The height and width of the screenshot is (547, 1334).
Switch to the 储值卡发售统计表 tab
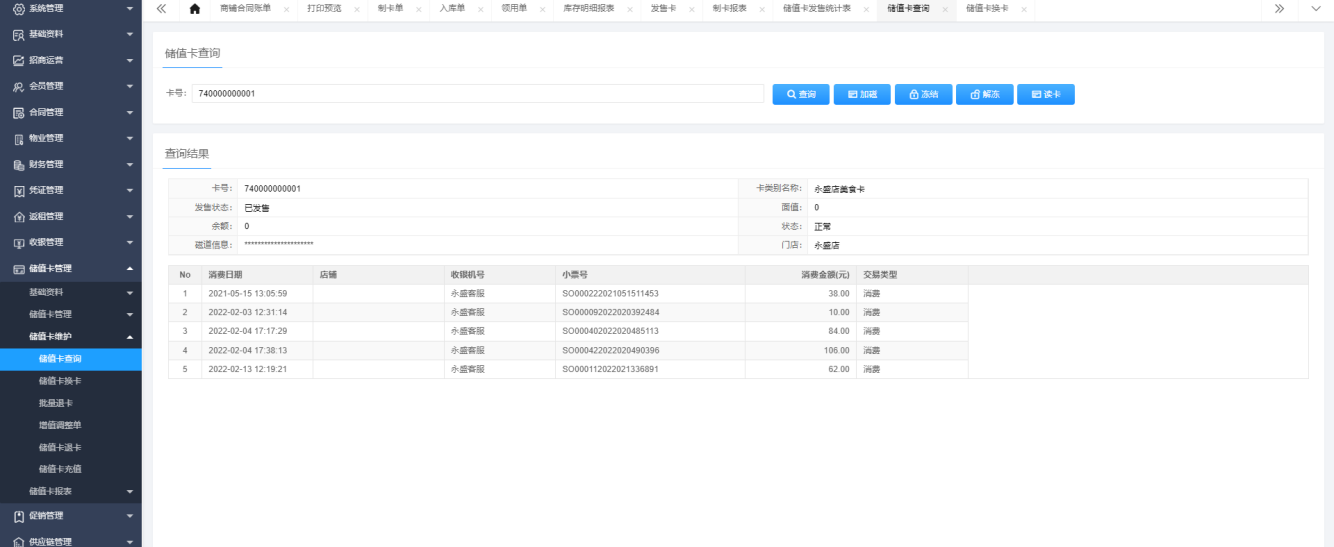[817, 8]
